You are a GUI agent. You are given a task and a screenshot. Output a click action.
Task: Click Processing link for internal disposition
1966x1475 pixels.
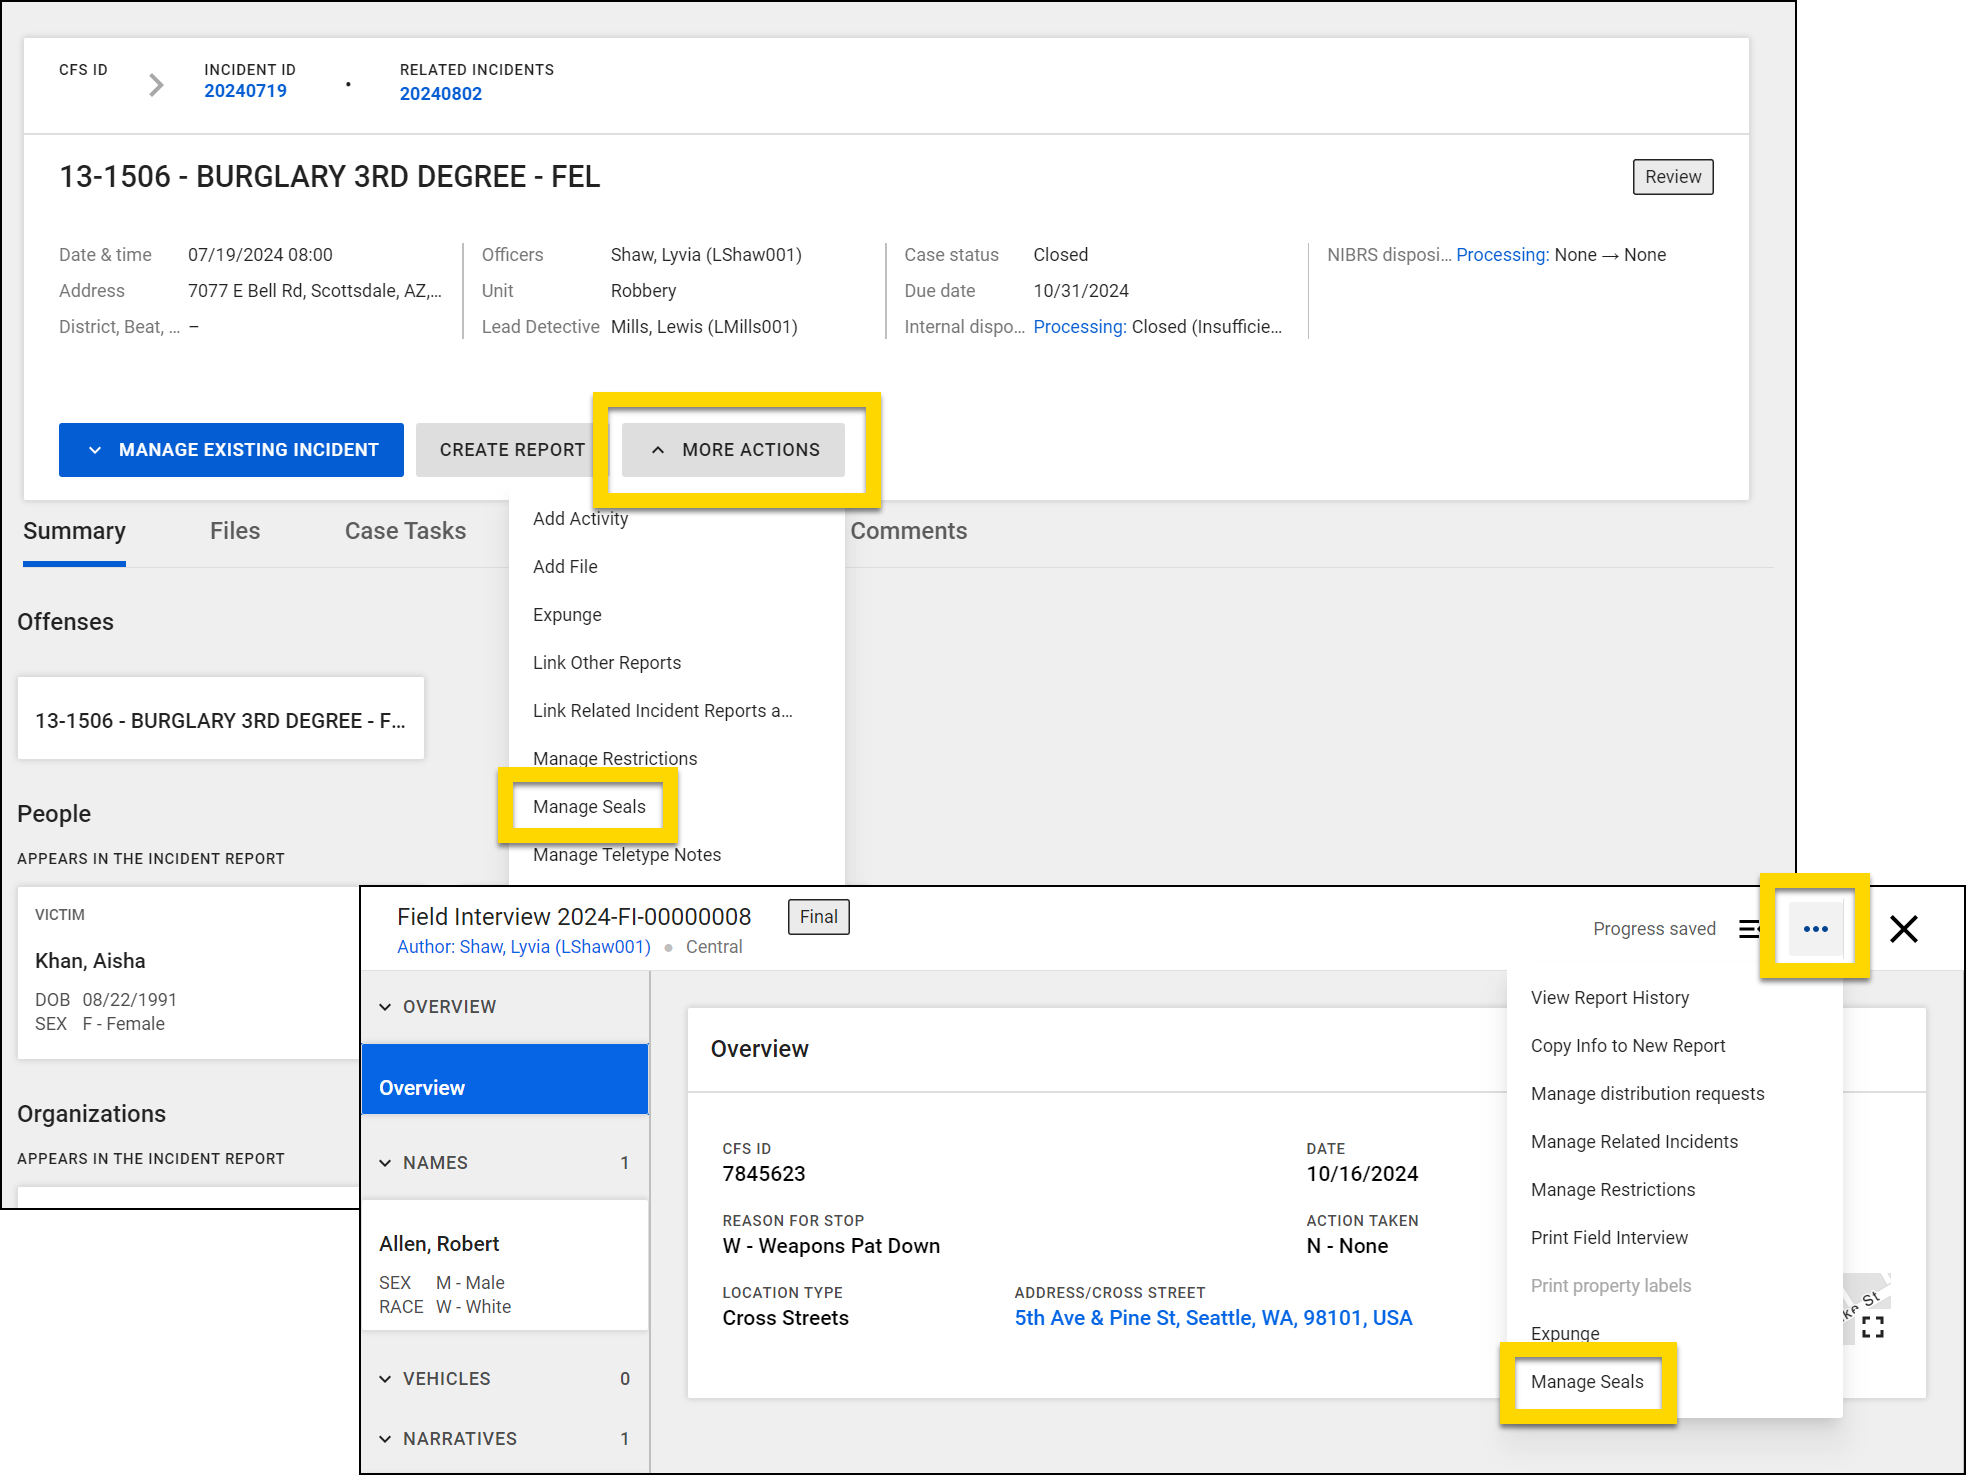click(x=1080, y=327)
